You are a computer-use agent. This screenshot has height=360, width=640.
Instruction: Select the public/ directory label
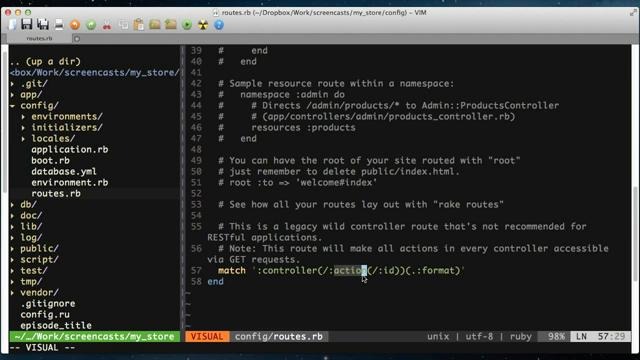click(39, 249)
